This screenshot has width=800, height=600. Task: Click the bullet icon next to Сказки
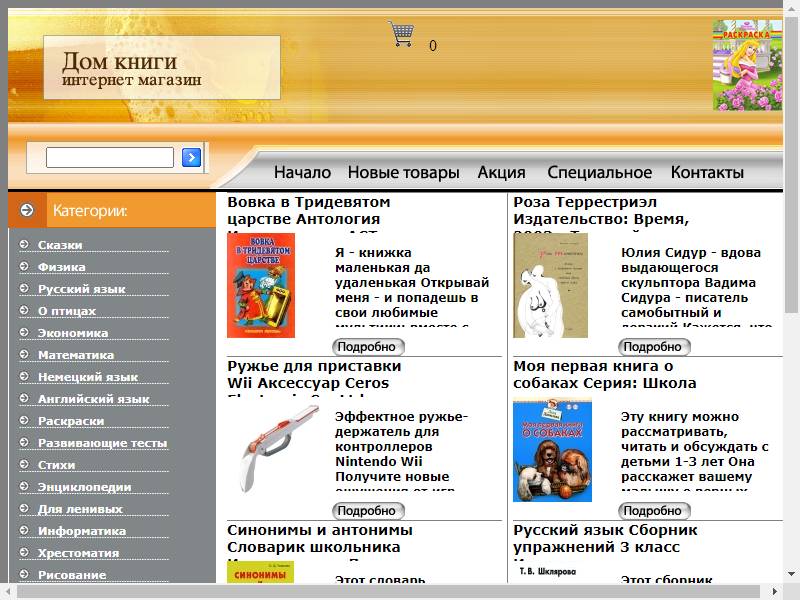(x=24, y=244)
